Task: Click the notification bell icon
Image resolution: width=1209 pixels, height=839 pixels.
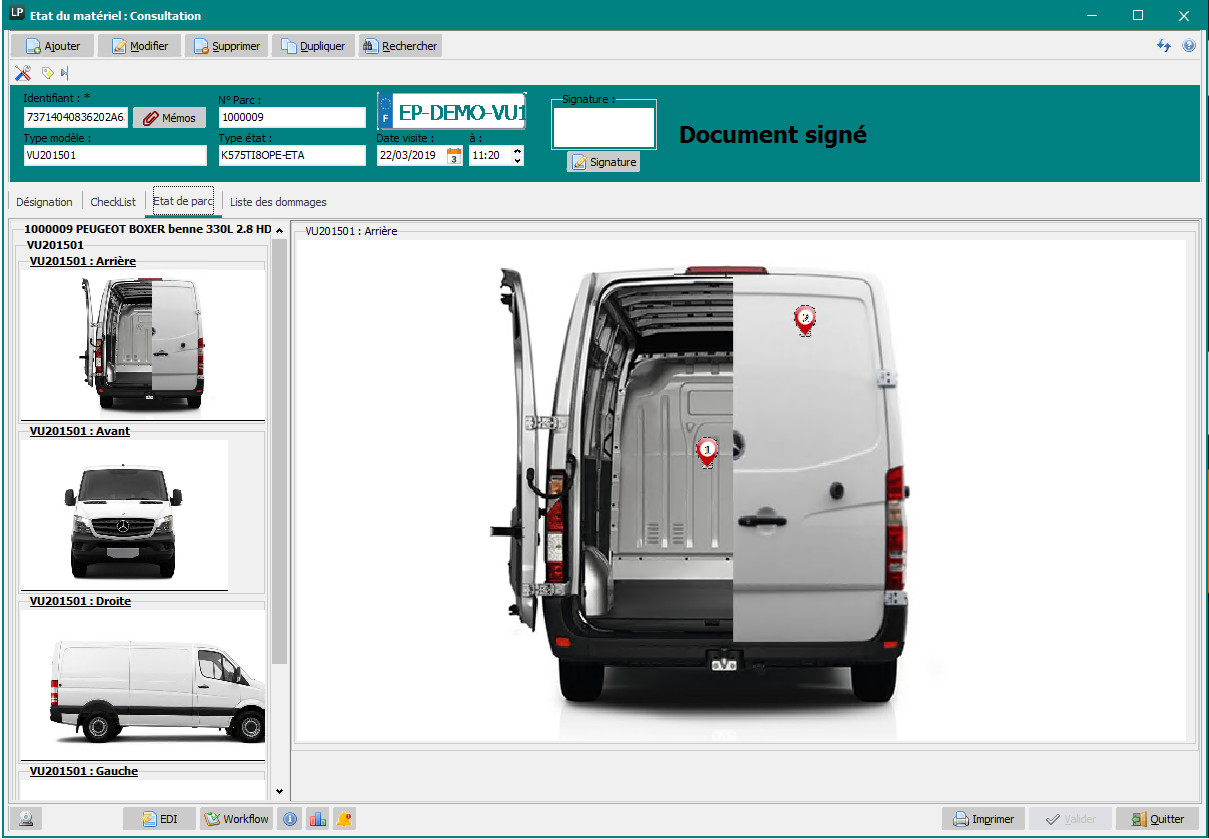Action: [344, 819]
